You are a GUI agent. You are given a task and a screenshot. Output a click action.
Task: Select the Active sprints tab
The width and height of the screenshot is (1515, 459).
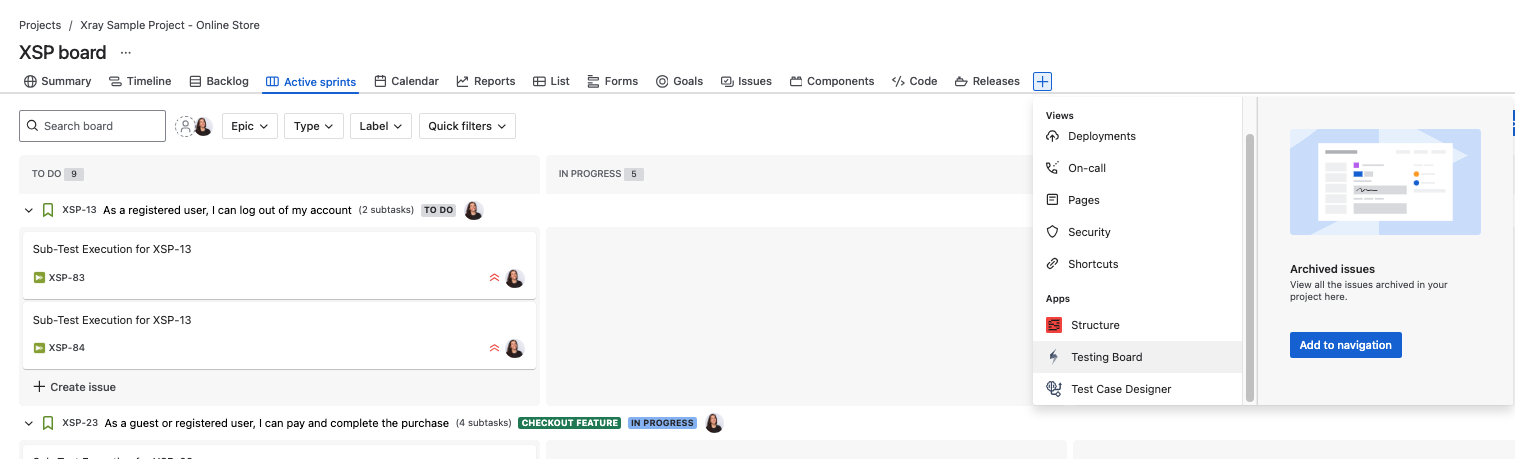point(311,81)
